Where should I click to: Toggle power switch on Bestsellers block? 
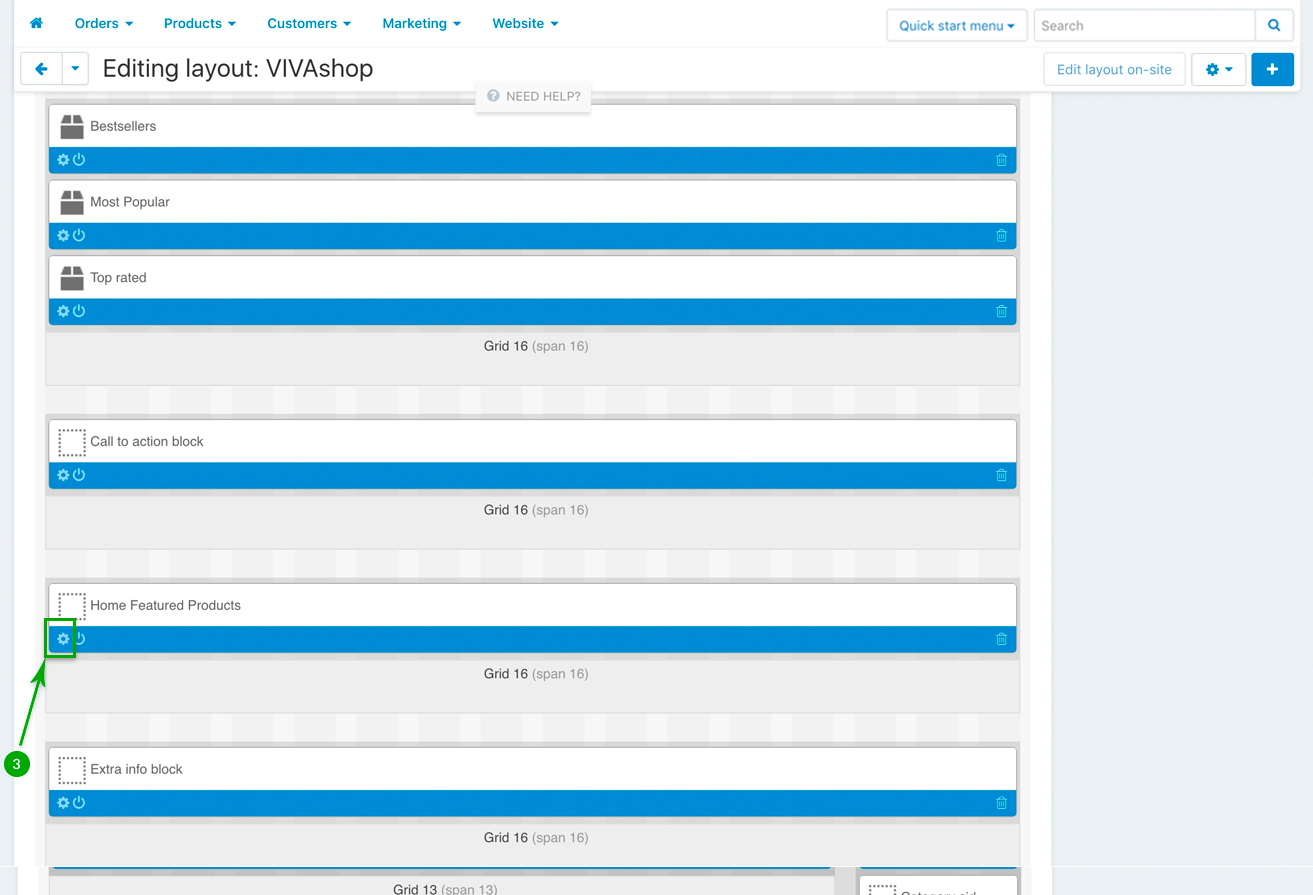(79, 160)
